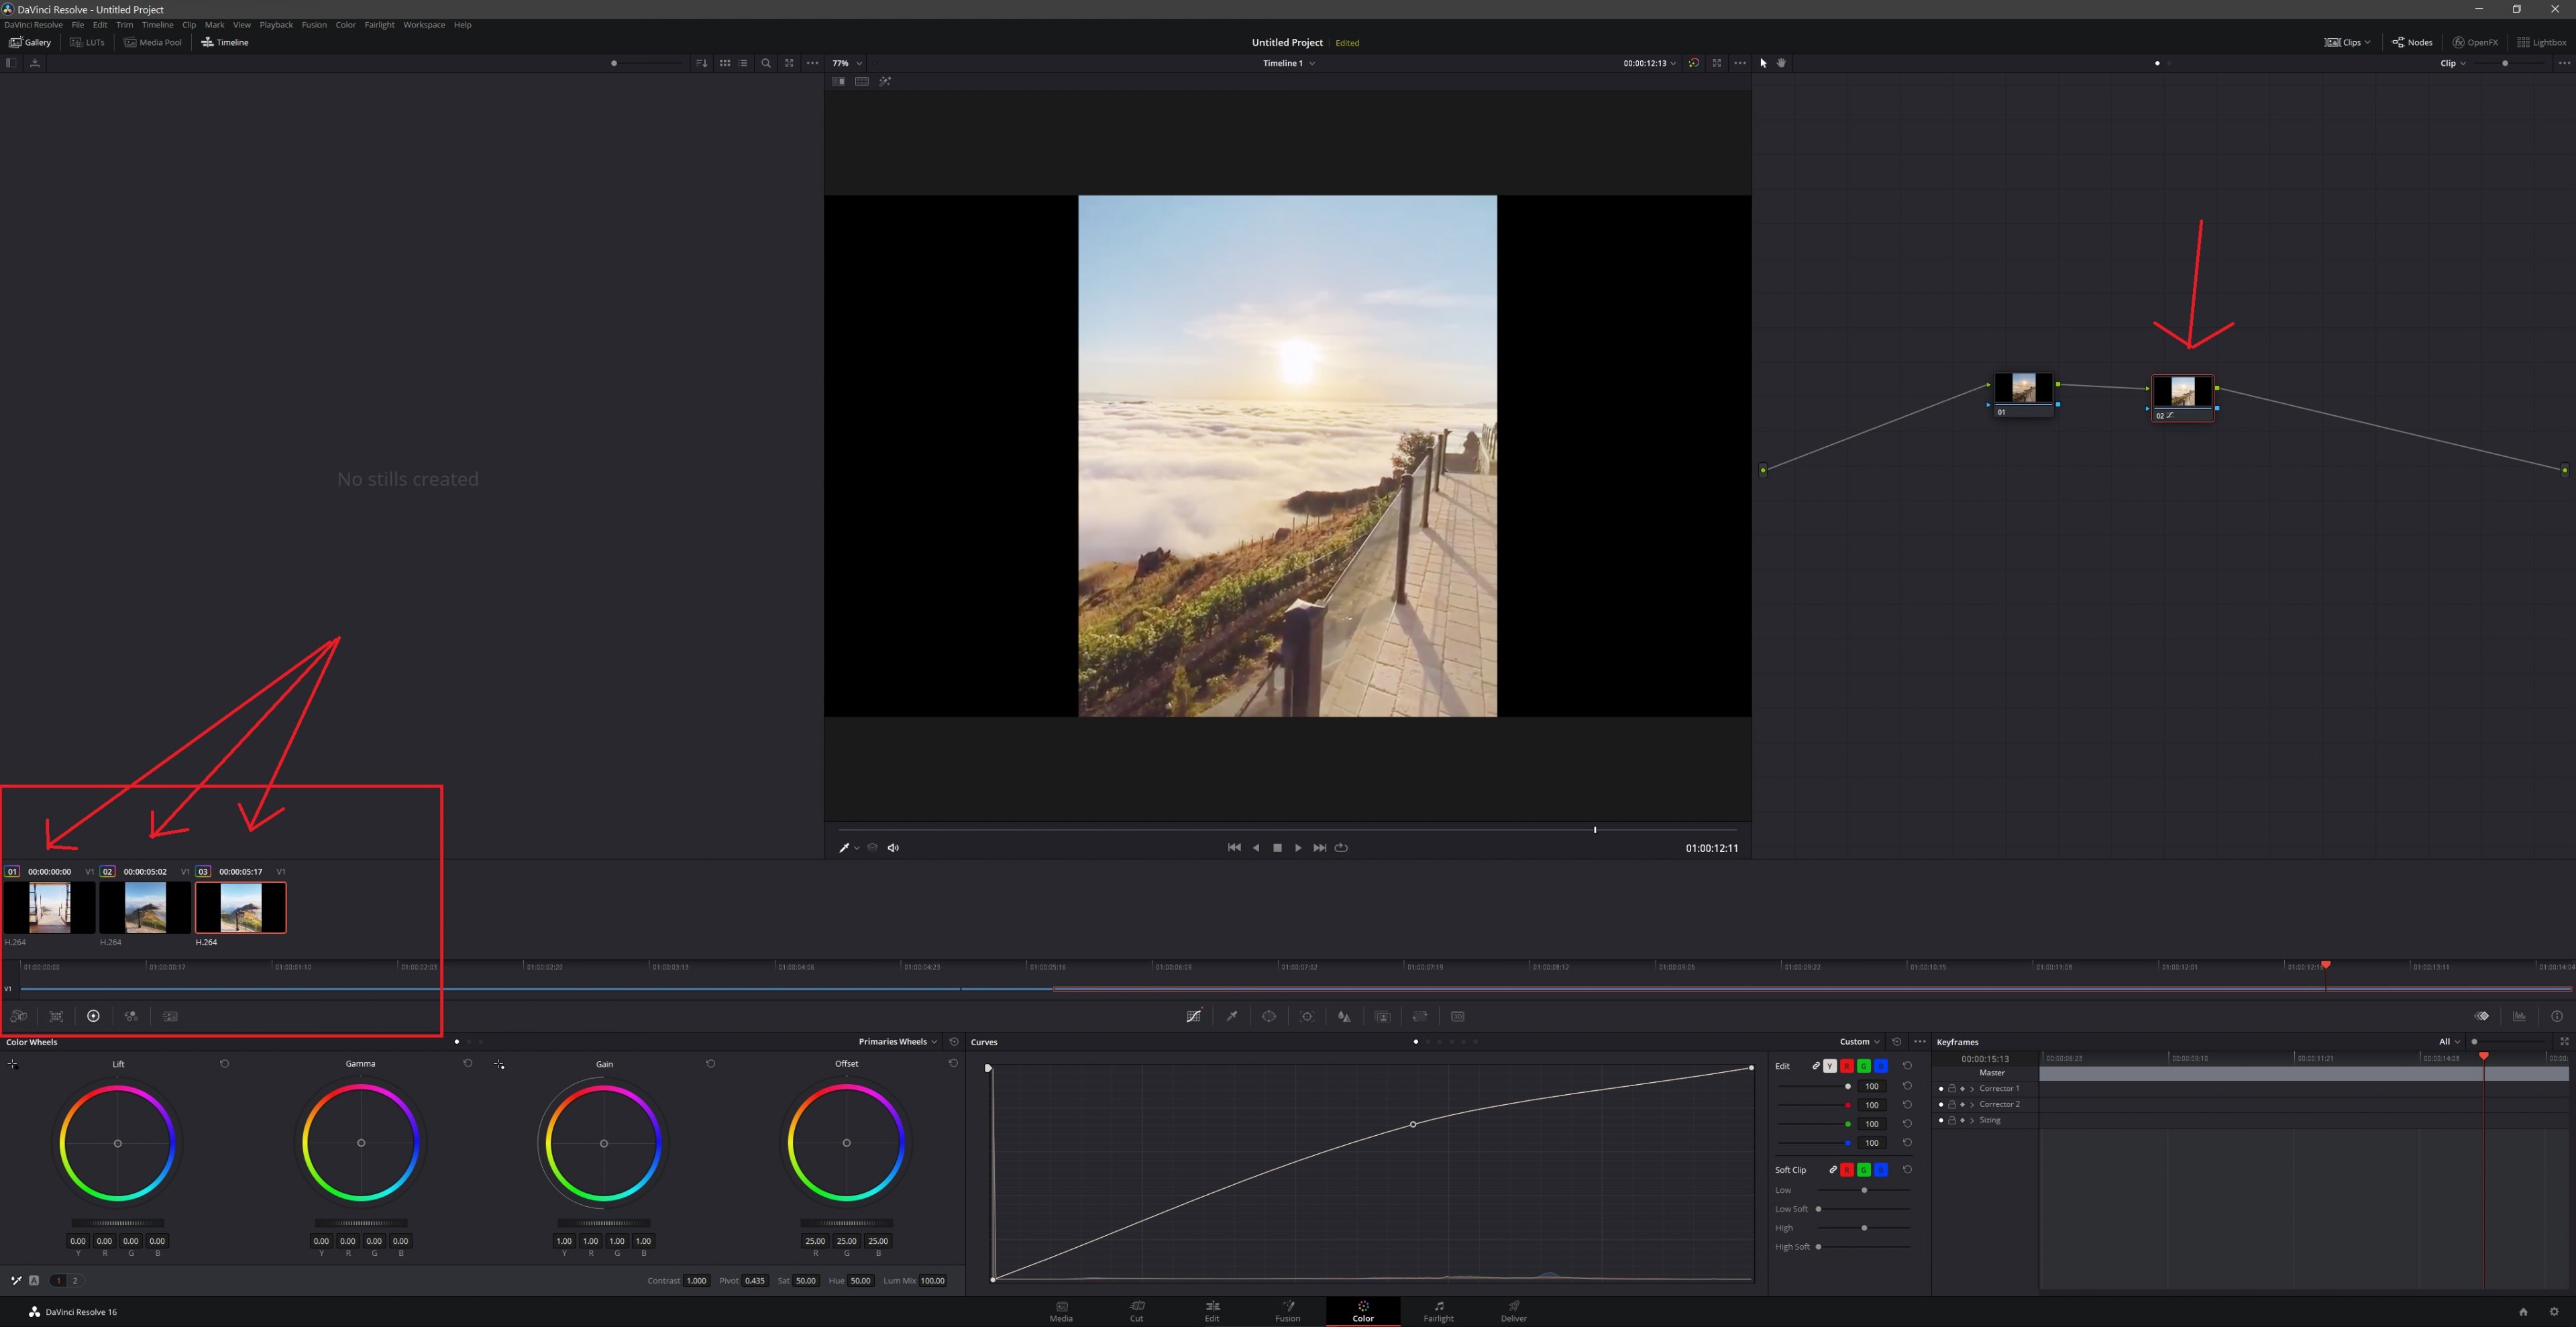Toggle the red Soft Clip channel
The image size is (2576, 1327).
coord(1847,1170)
